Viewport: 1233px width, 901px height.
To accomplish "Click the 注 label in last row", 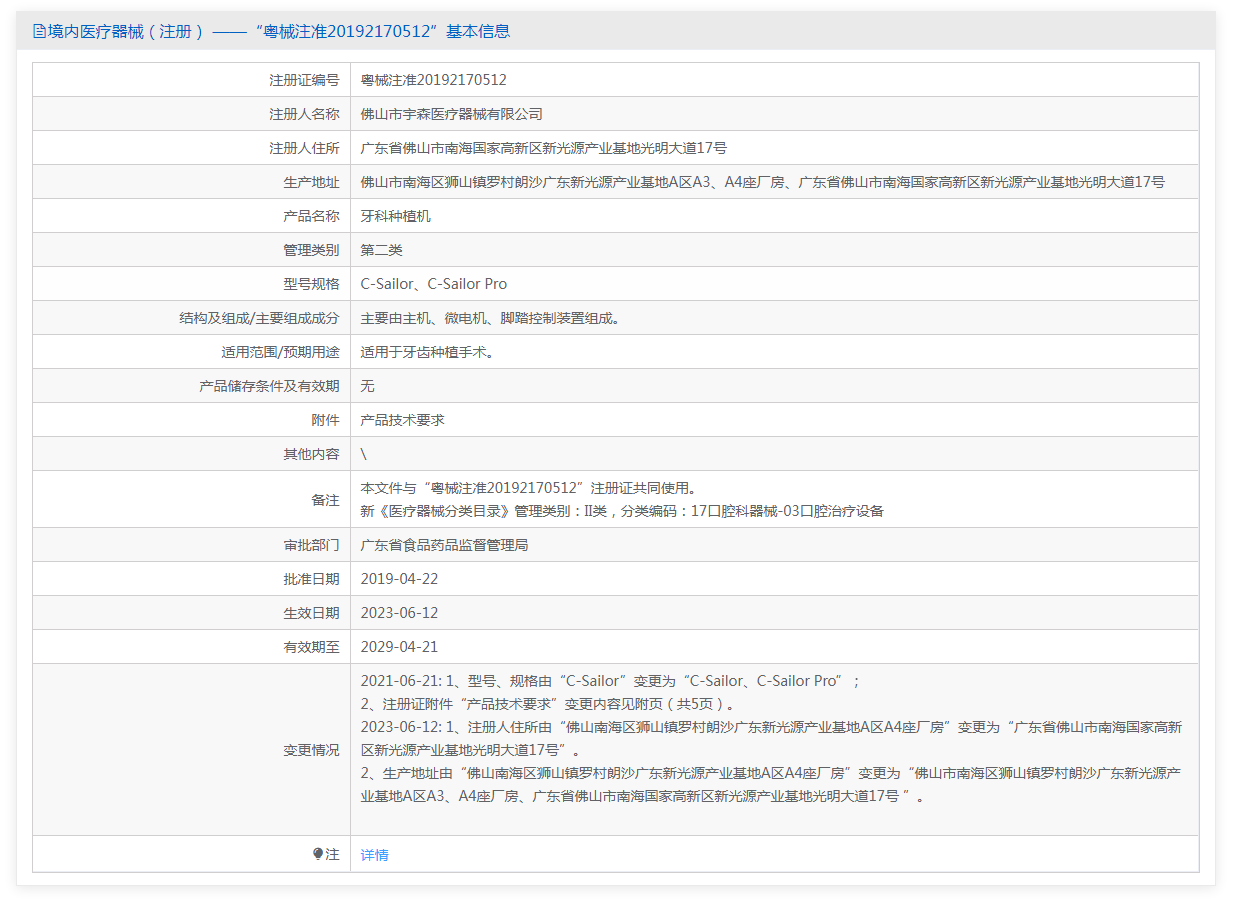I will [332, 855].
